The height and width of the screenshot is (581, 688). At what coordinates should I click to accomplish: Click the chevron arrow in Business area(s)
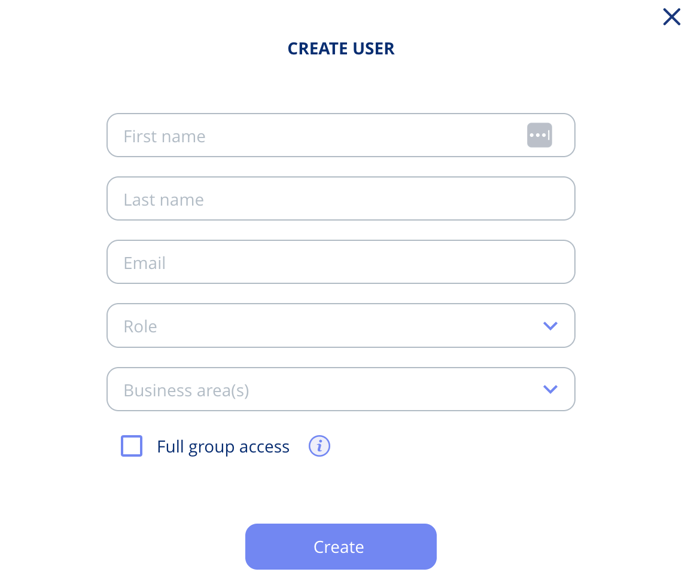point(550,389)
